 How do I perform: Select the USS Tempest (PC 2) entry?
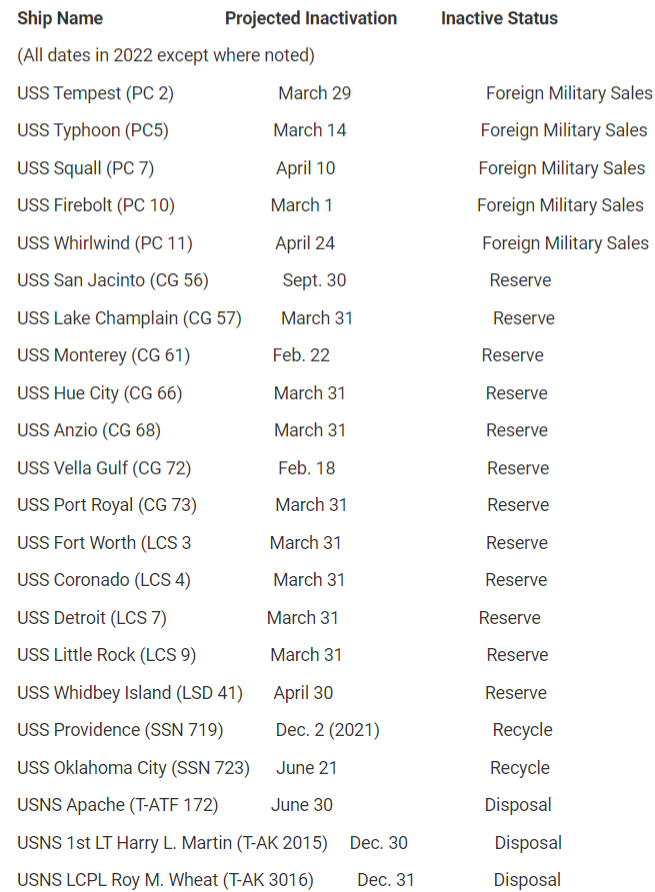(x=95, y=93)
